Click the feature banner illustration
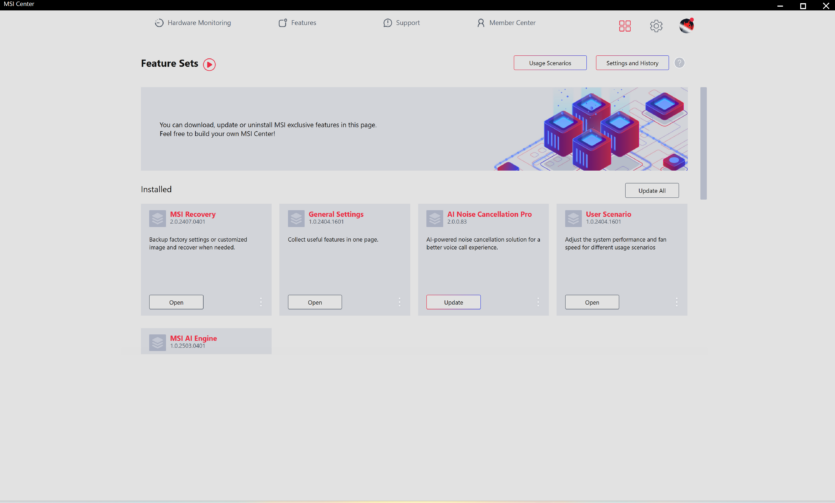835x503 pixels. point(591,129)
